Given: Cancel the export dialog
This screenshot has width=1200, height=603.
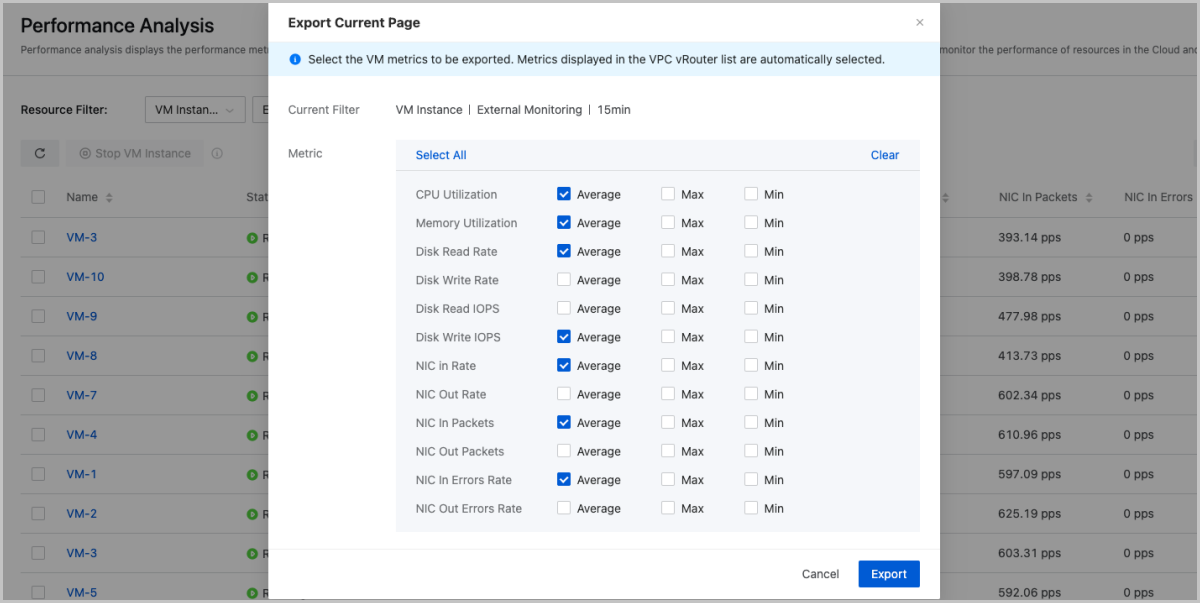Looking at the screenshot, I should (x=820, y=574).
